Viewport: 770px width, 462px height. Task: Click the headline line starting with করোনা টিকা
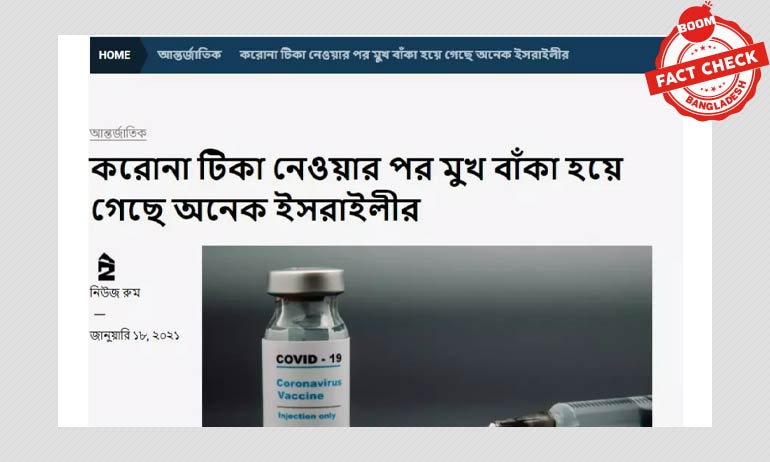(357, 168)
